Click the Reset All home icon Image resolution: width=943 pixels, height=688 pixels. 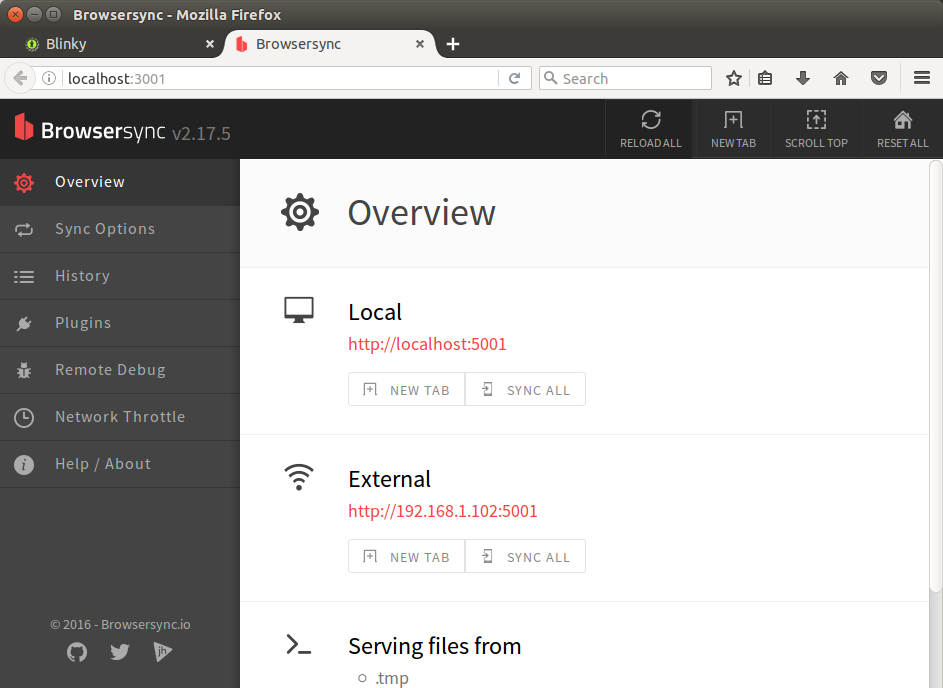point(902,129)
